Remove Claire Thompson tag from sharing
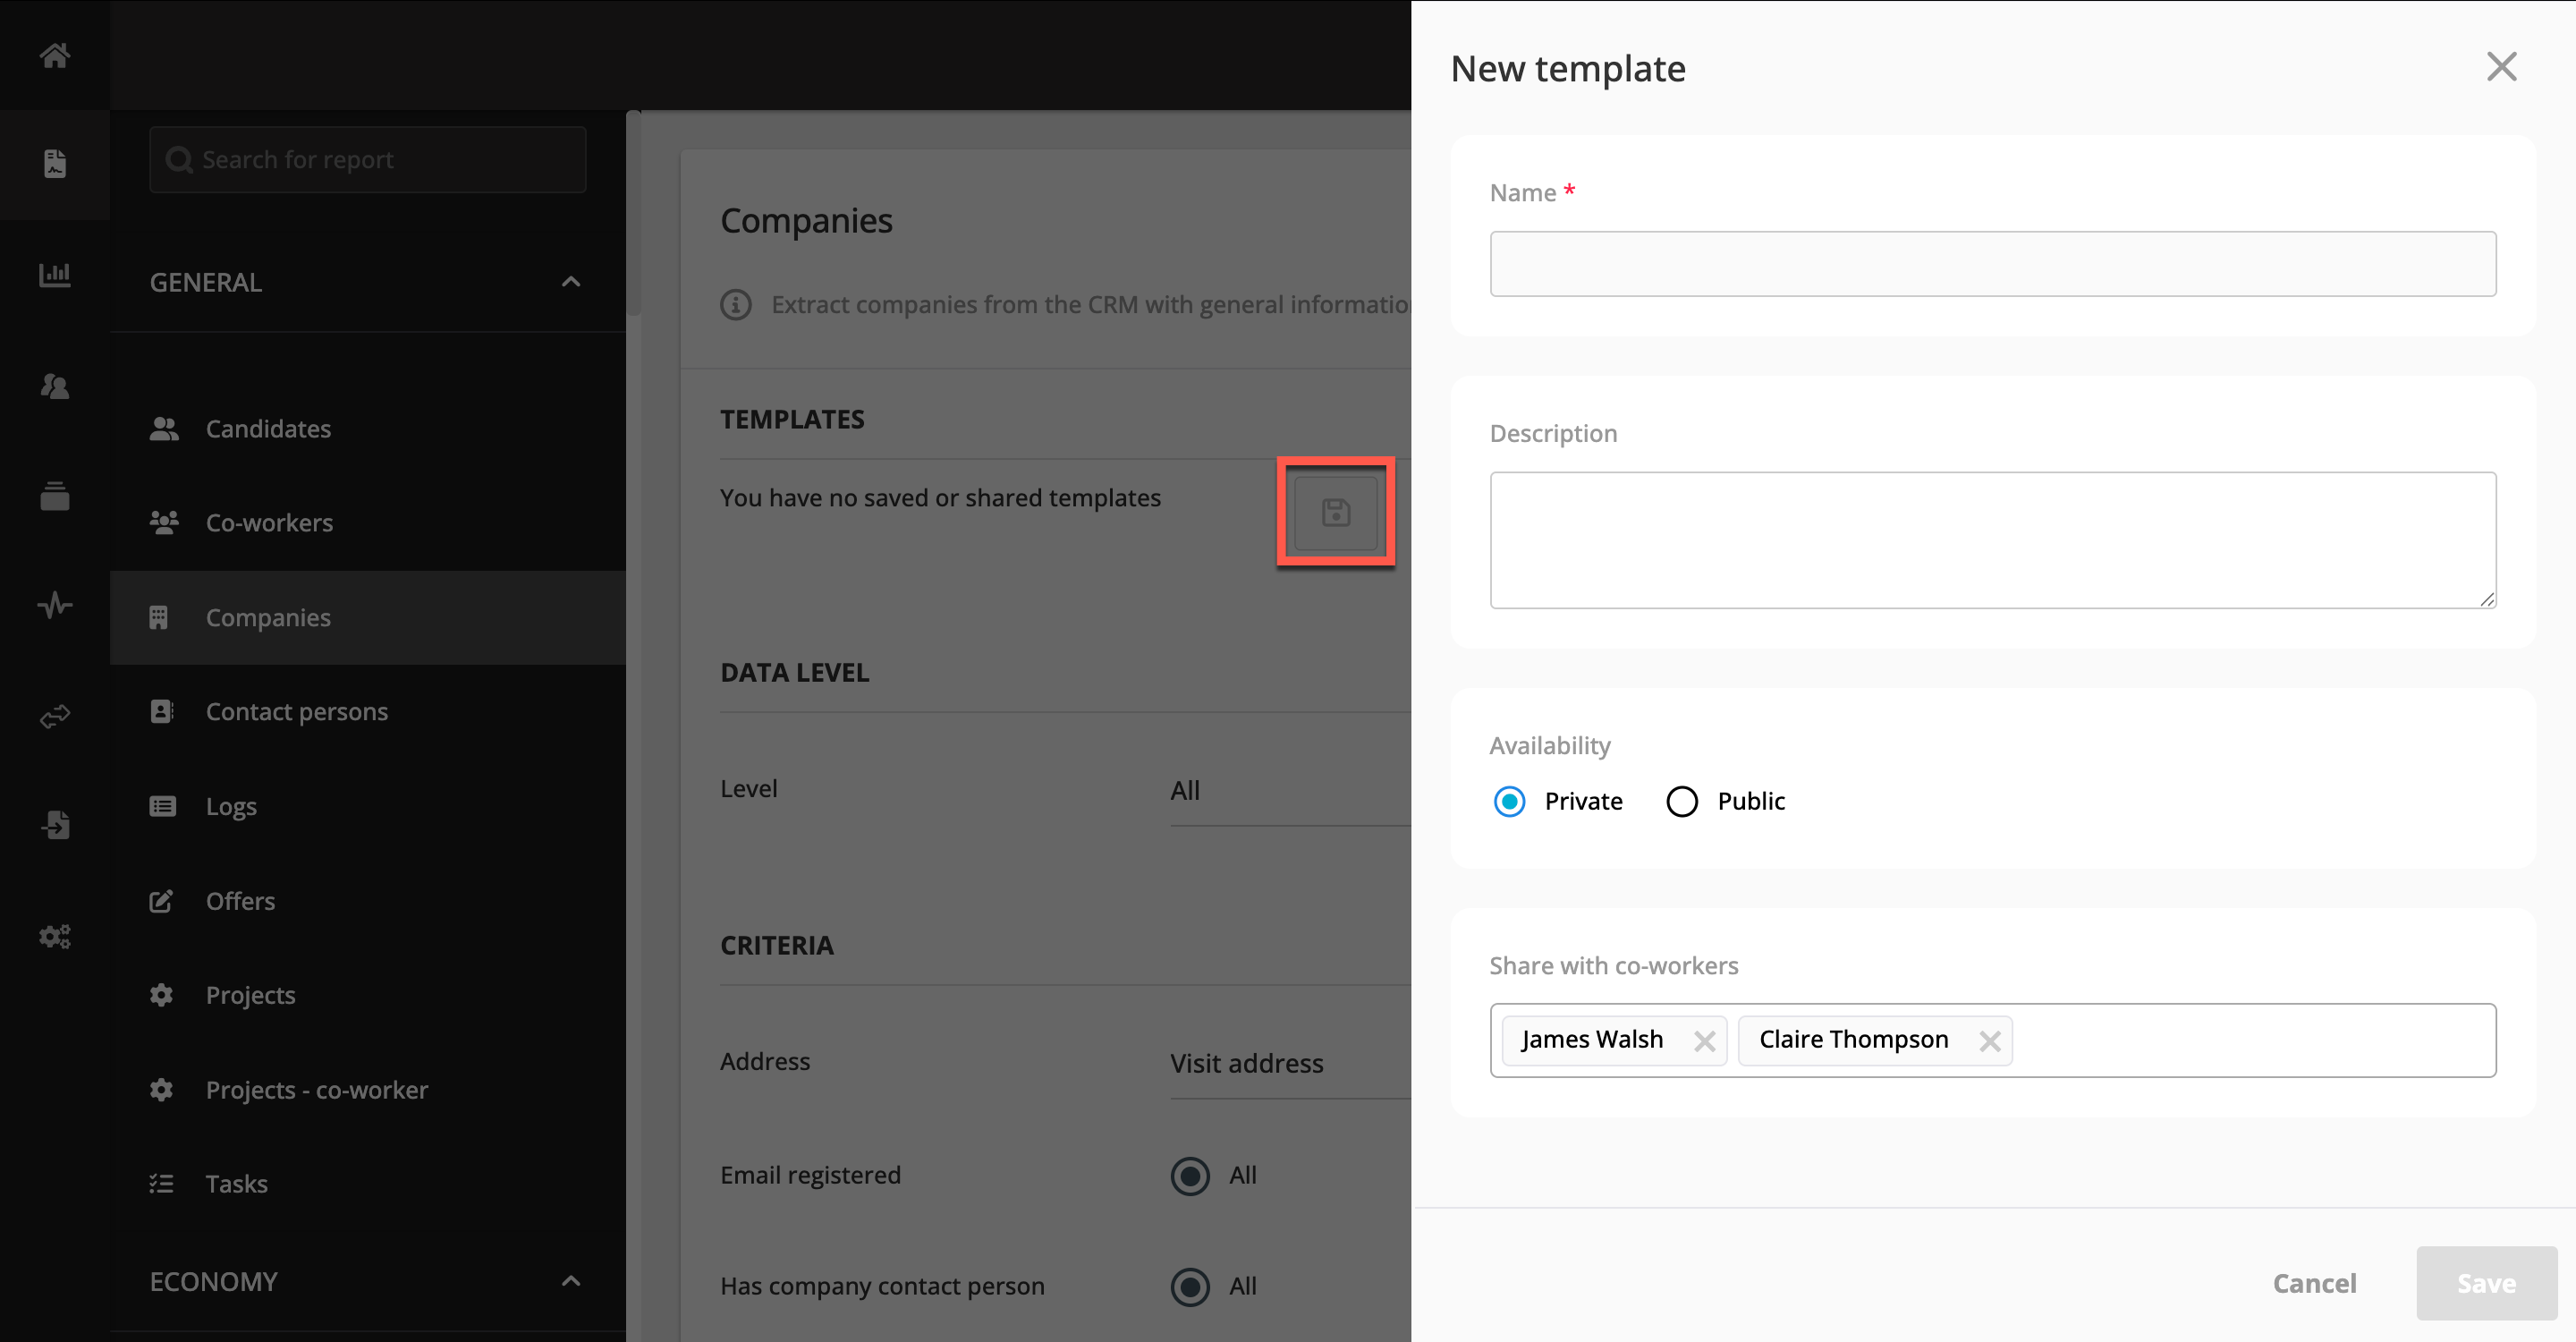The height and width of the screenshot is (1342, 2576). 1989,1041
